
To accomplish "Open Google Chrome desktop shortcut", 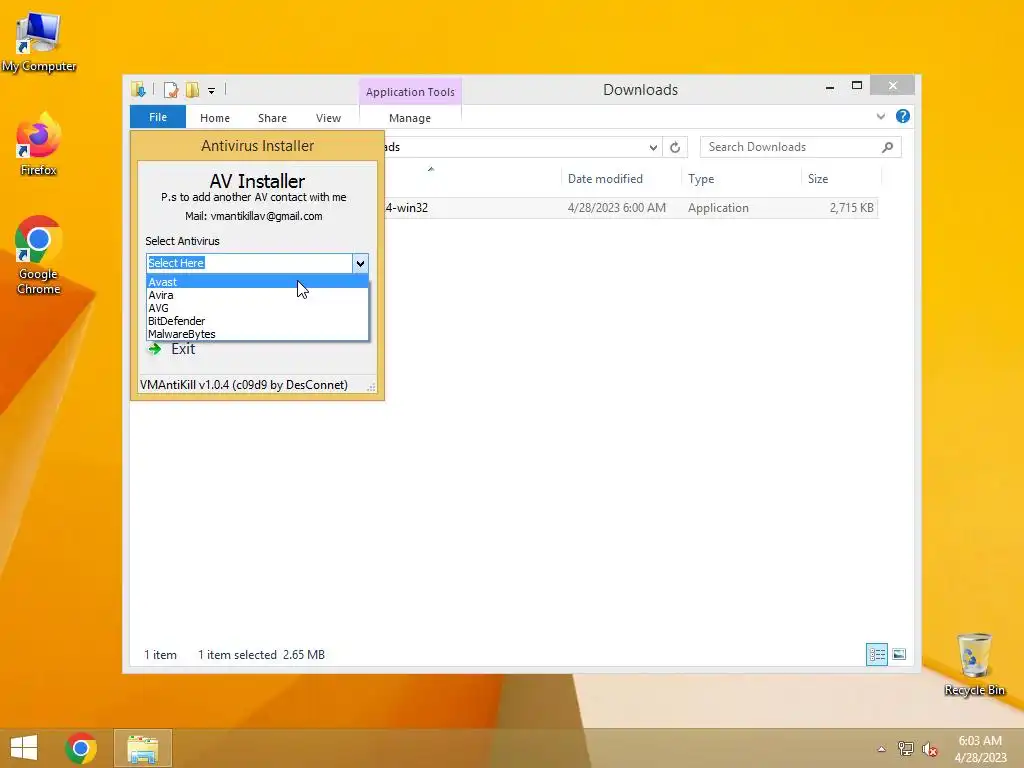I will tap(39, 255).
